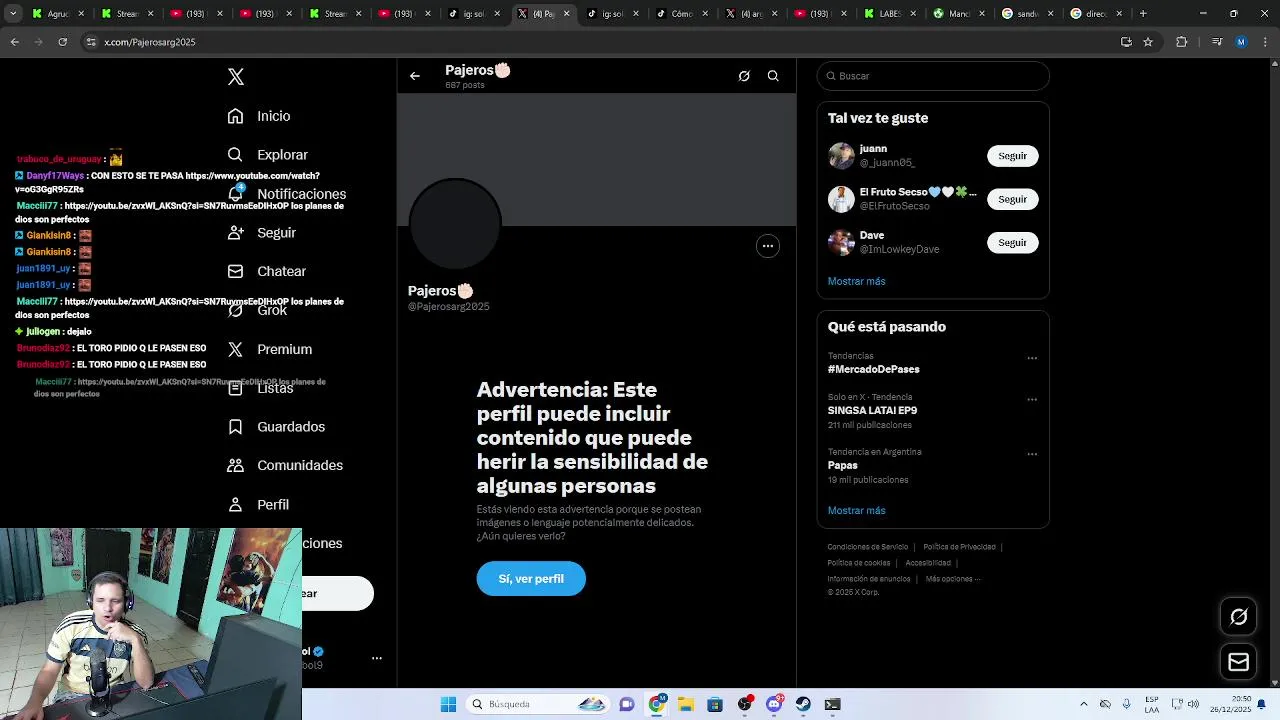Click the install app icon in the address bar
This screenshot has height=720, width=1280.
(1126, 42)
